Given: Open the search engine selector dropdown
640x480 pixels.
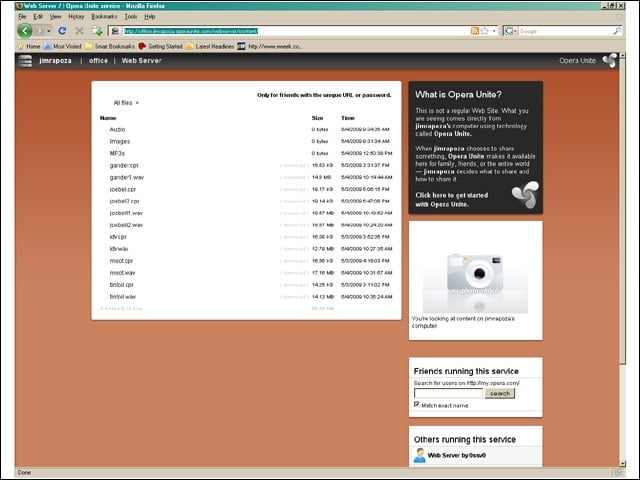Looking at the screenshot, I should click(510, 31).
